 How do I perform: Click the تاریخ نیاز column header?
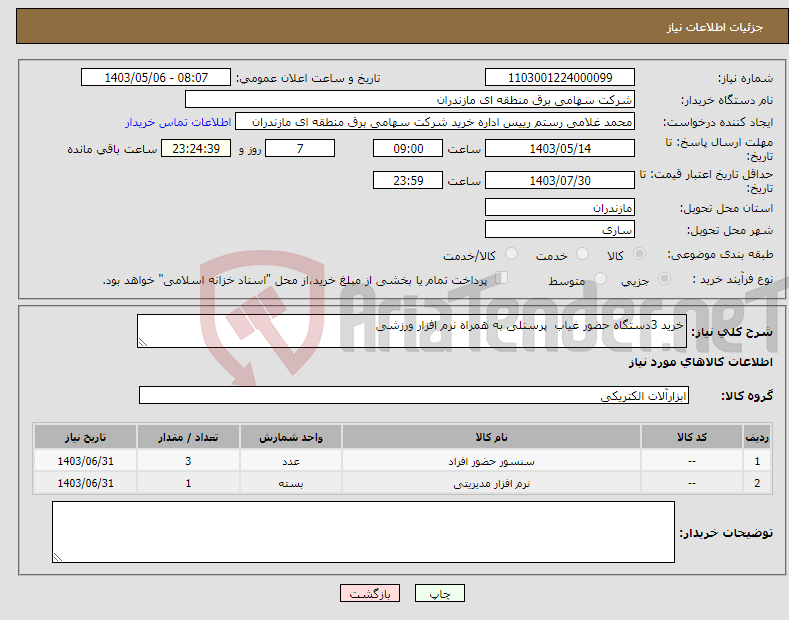tap(86, 437)
